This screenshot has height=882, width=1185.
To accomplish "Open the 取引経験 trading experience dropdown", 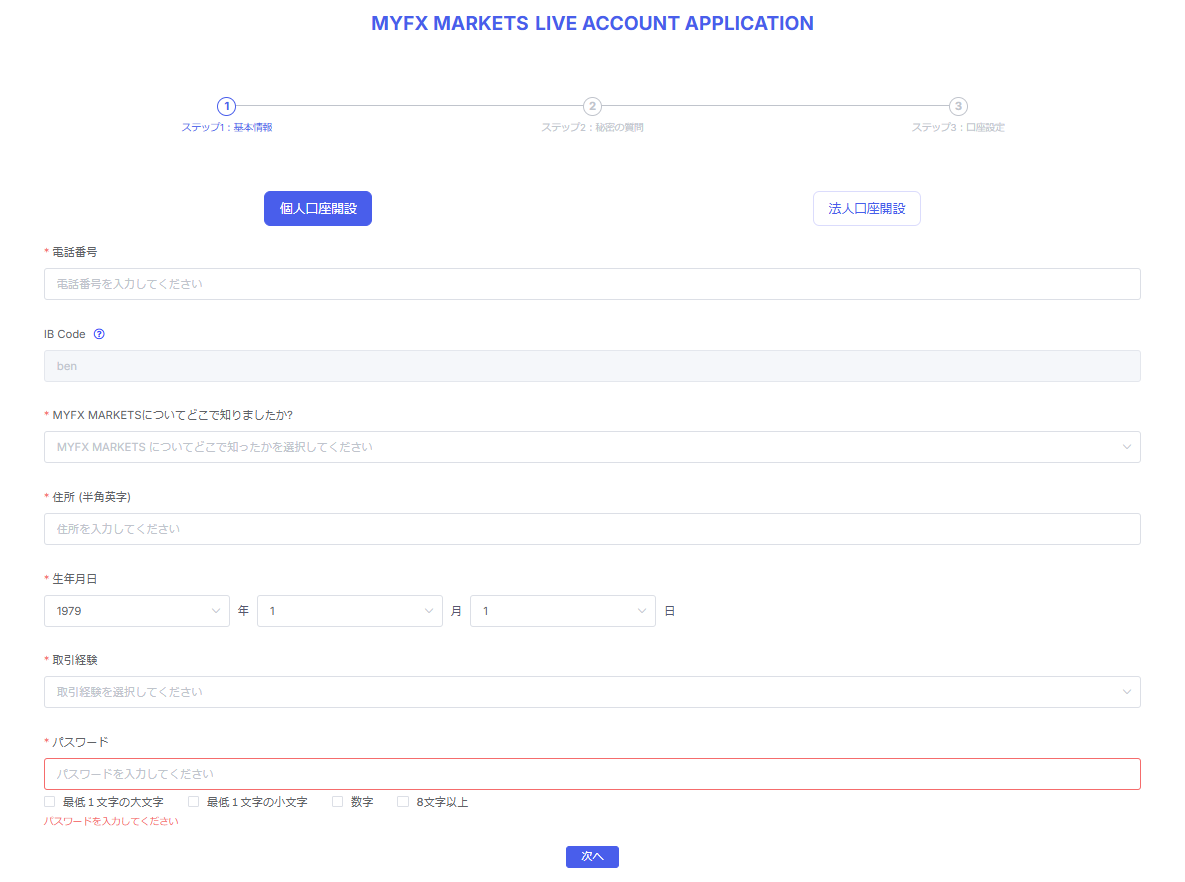I will [592, 692].
